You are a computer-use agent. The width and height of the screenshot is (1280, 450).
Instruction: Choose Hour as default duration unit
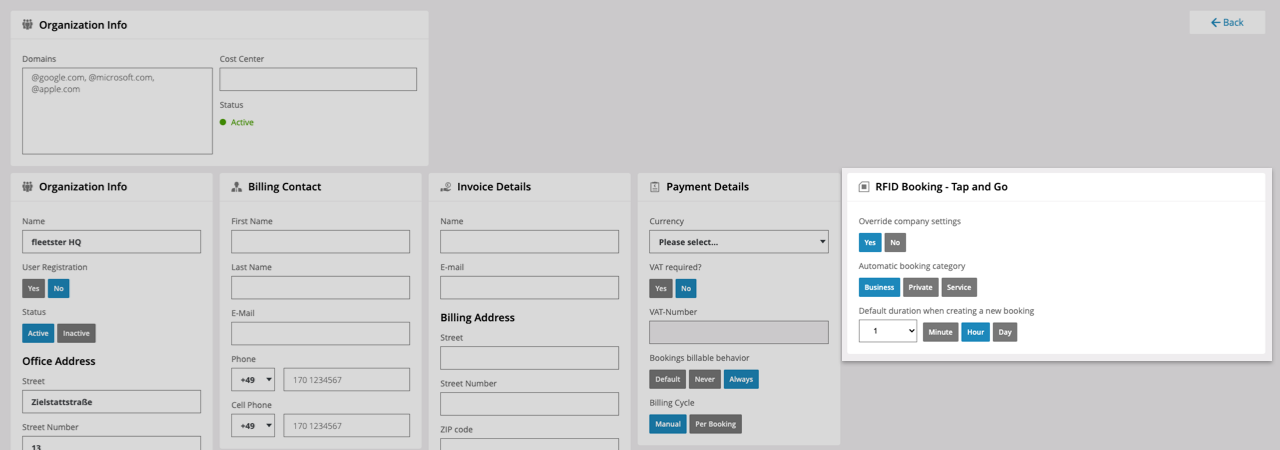[x=976, y=332]
